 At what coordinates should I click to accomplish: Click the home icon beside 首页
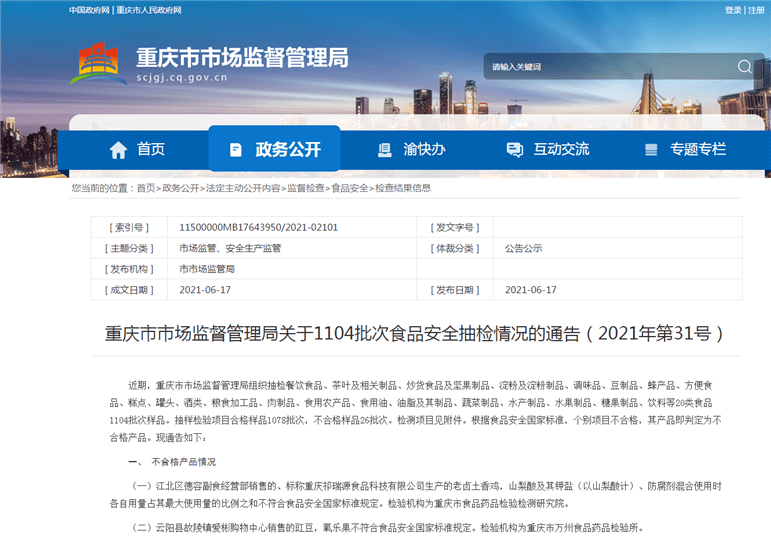[x=118, y=150]
